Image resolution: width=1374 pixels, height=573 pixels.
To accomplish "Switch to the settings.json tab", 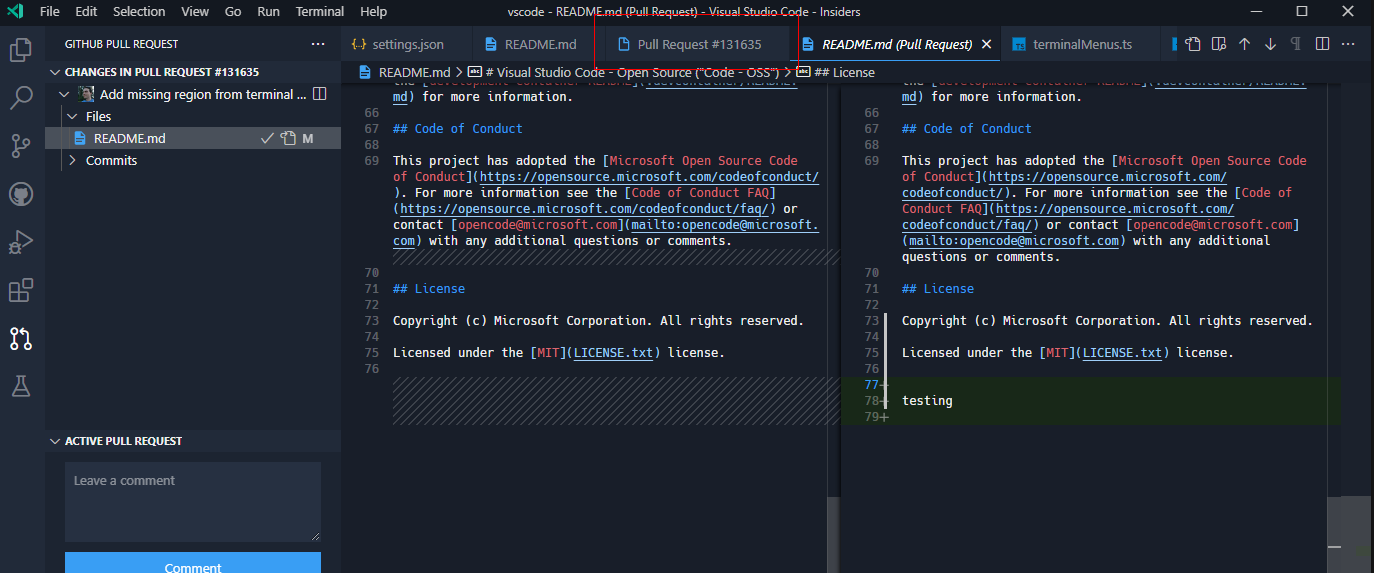I will (407, 44).
